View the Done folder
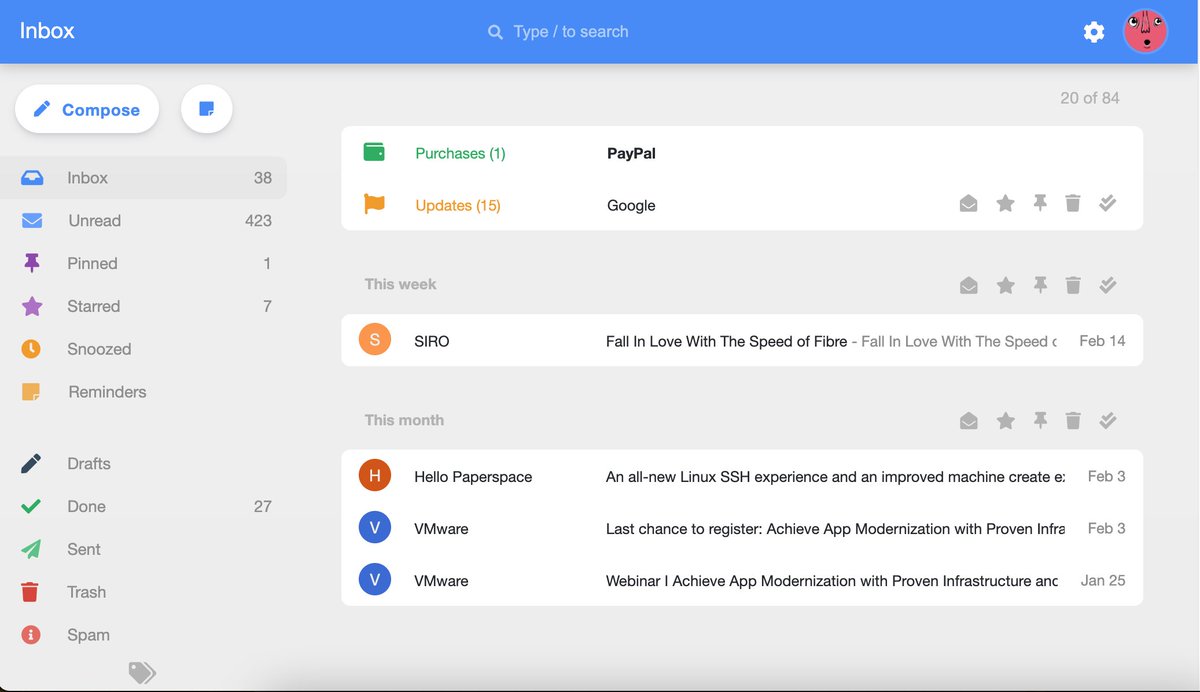The width and height of the screenshot is (1200, 692). 144,507
